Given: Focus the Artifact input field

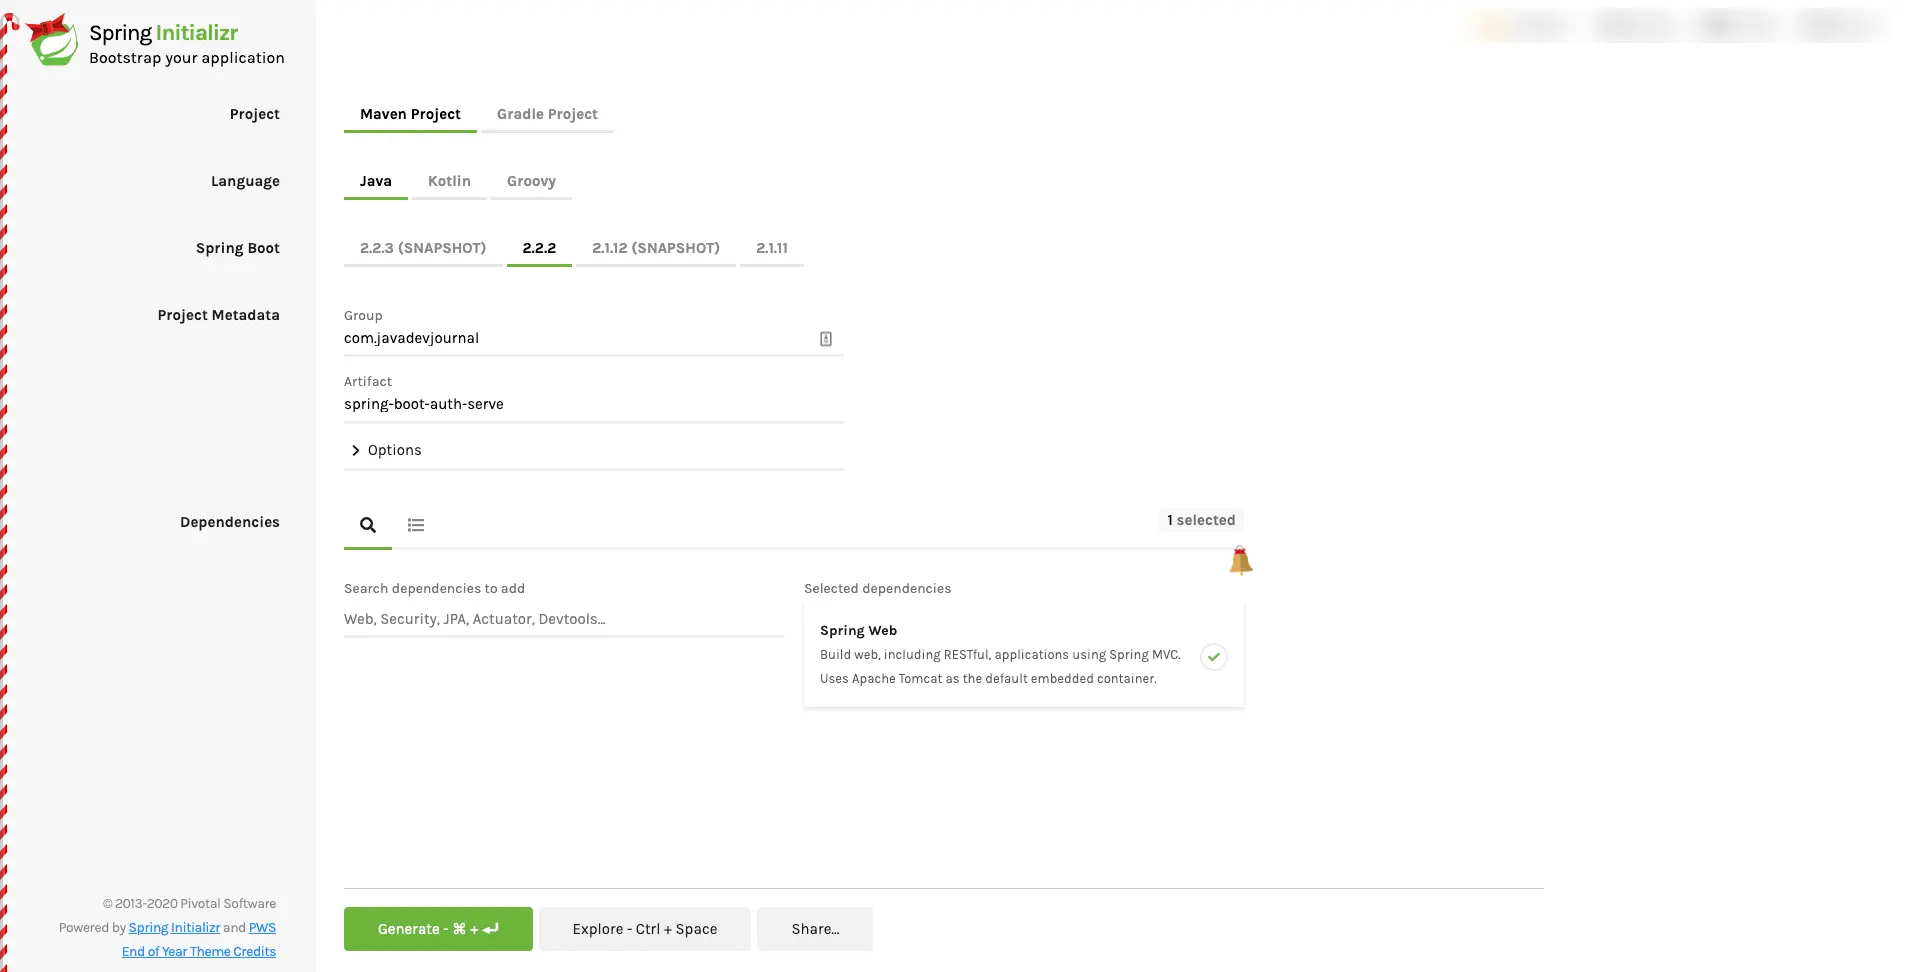Looking at the screenshot, I should [594, 404].
